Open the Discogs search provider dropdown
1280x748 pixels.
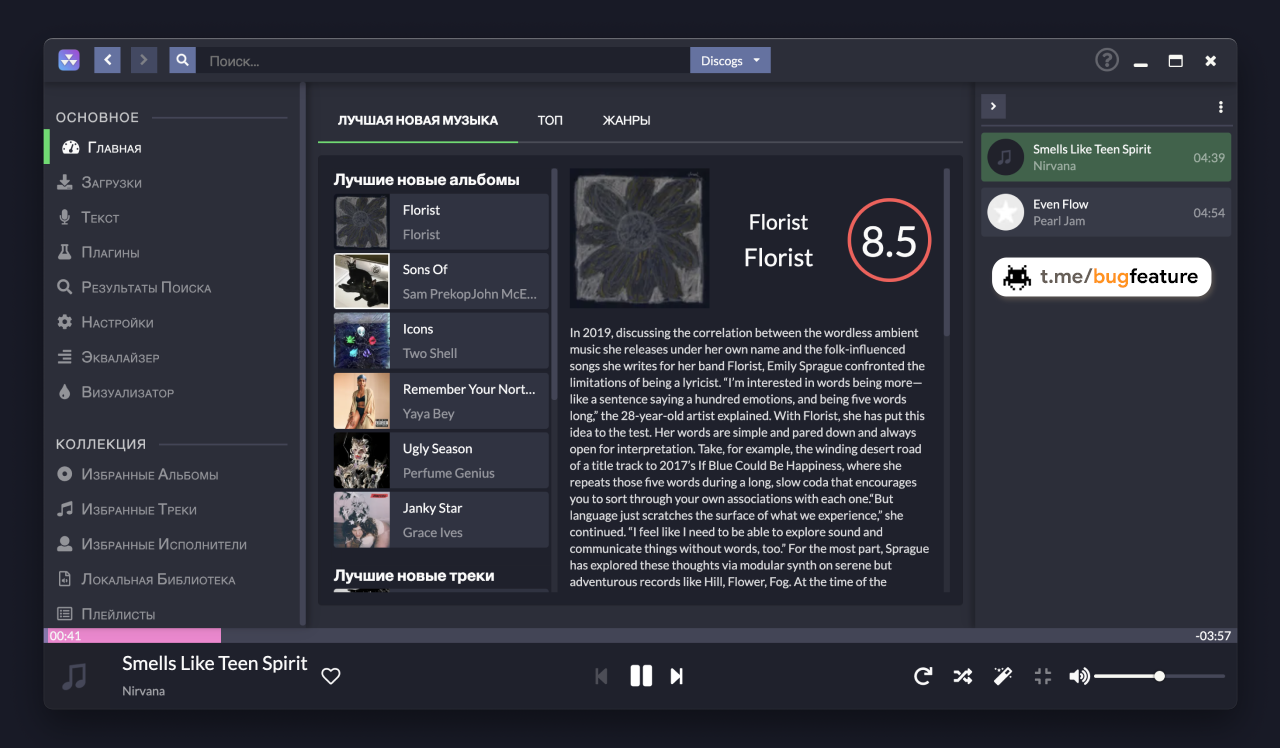point(730,60)
